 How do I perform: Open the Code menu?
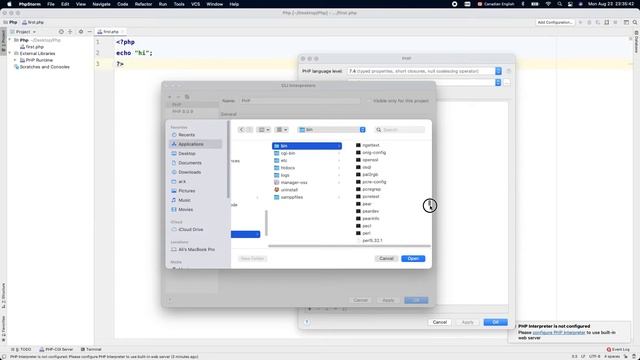click(122, 4)
